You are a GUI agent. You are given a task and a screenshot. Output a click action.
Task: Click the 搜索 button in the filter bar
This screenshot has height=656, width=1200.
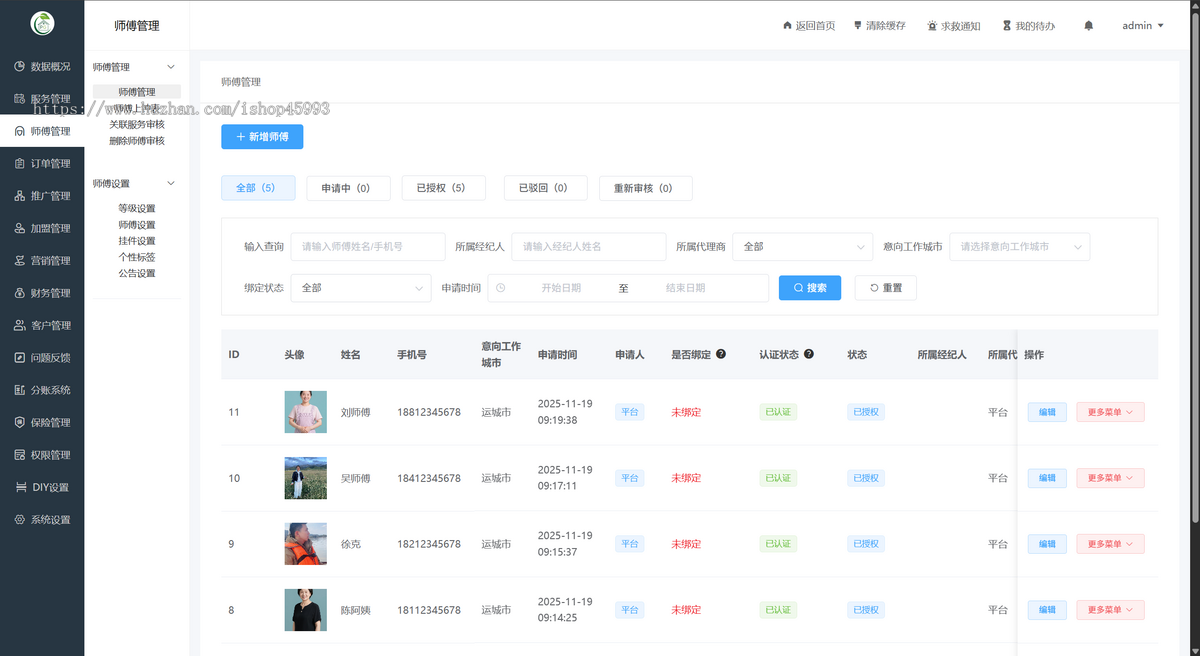tap(809, 287)
